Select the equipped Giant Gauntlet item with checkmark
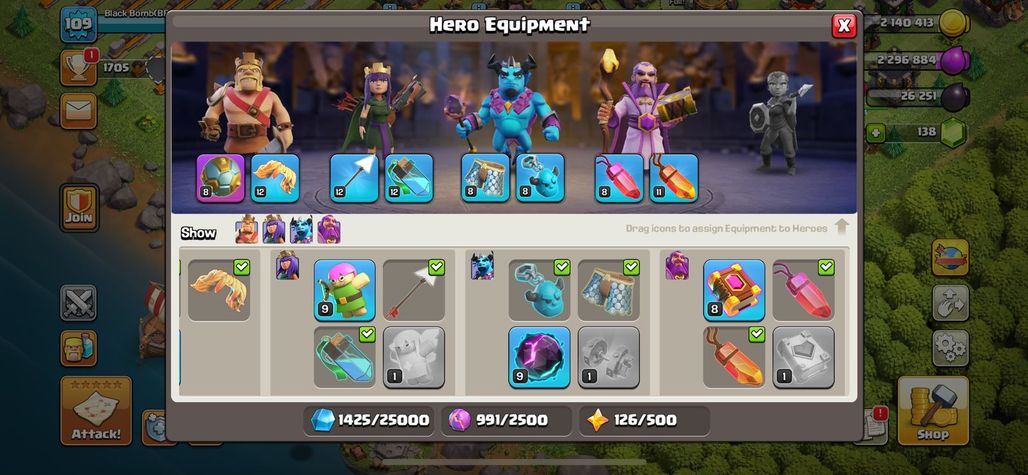The image size is (1028, 475). (x=219, y=290)
